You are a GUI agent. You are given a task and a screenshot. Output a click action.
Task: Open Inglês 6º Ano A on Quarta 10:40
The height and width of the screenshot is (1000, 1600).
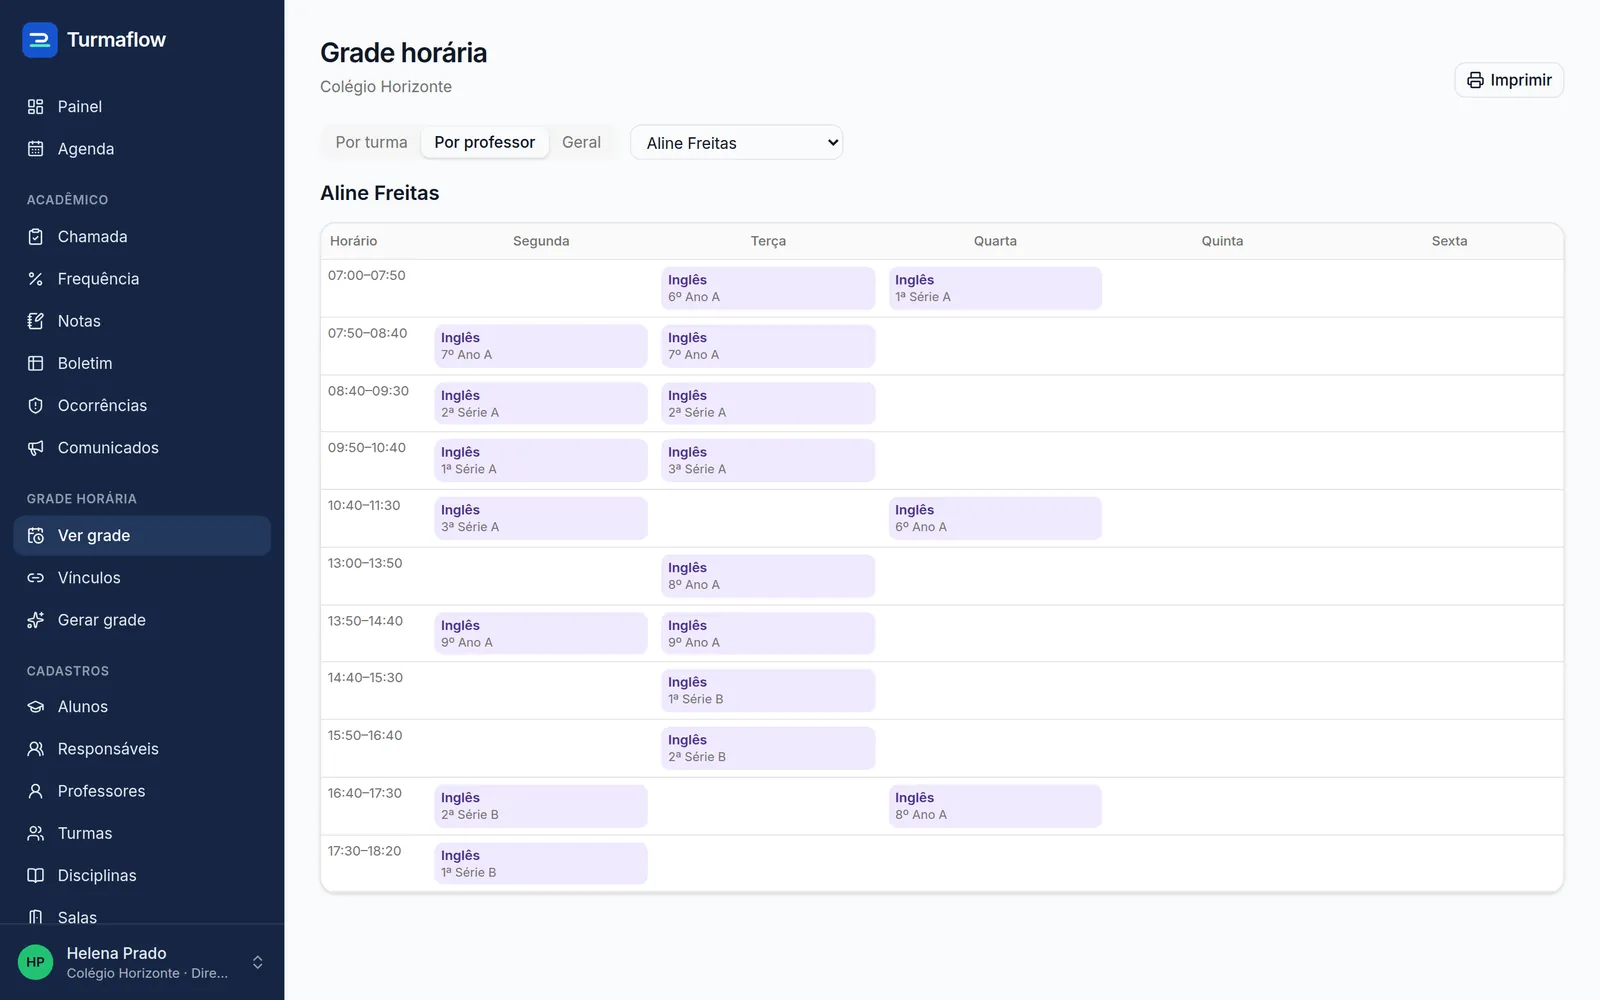point(995,518)
